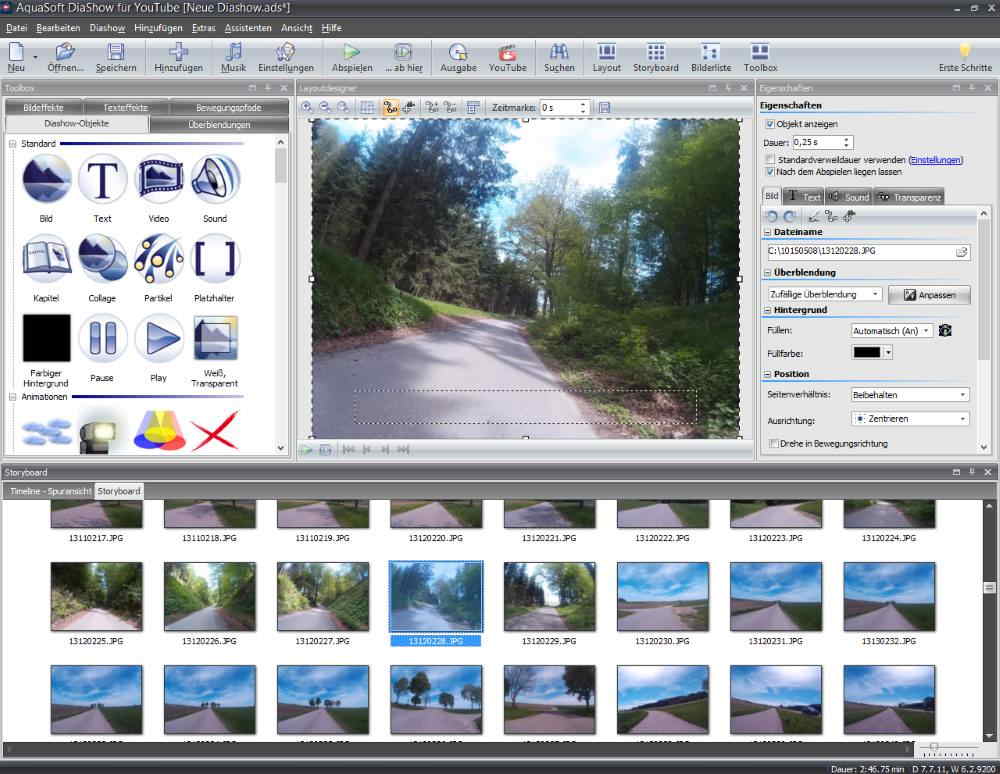Open the Ausrichtung Zentrieren dropdown
The image size is (1000, 774).
(908, 419)
